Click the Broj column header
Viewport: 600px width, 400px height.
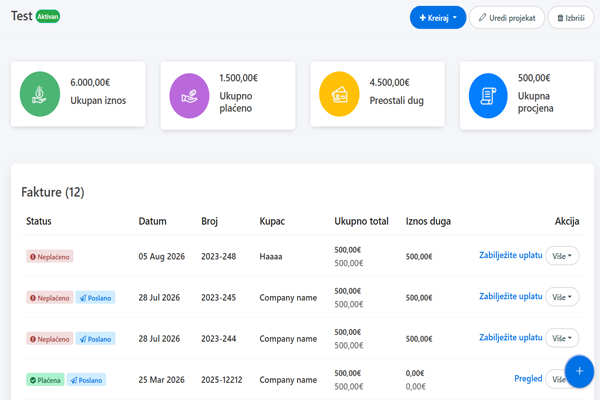pyautogui.click(x=209, y=221)
